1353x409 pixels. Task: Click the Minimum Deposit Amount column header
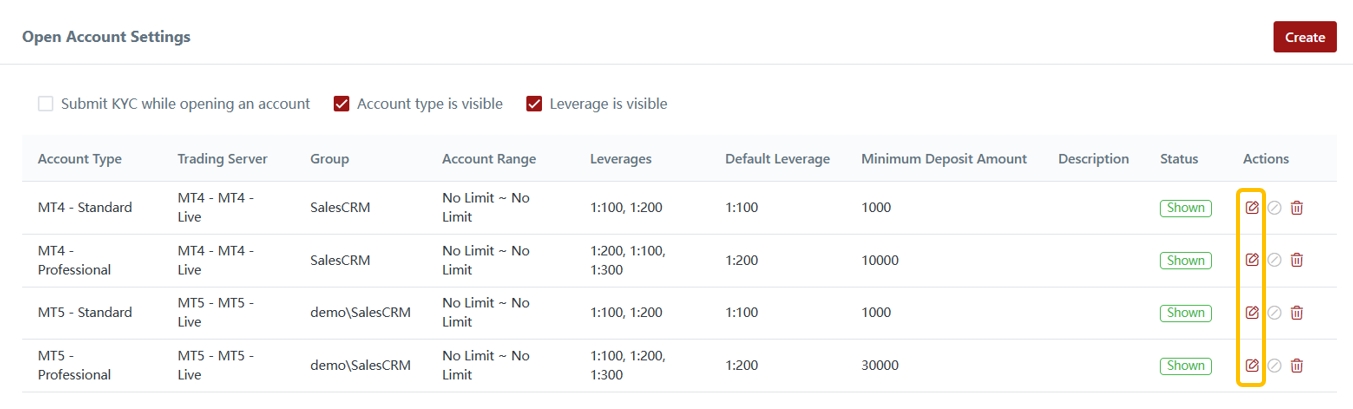coord(943,159)
